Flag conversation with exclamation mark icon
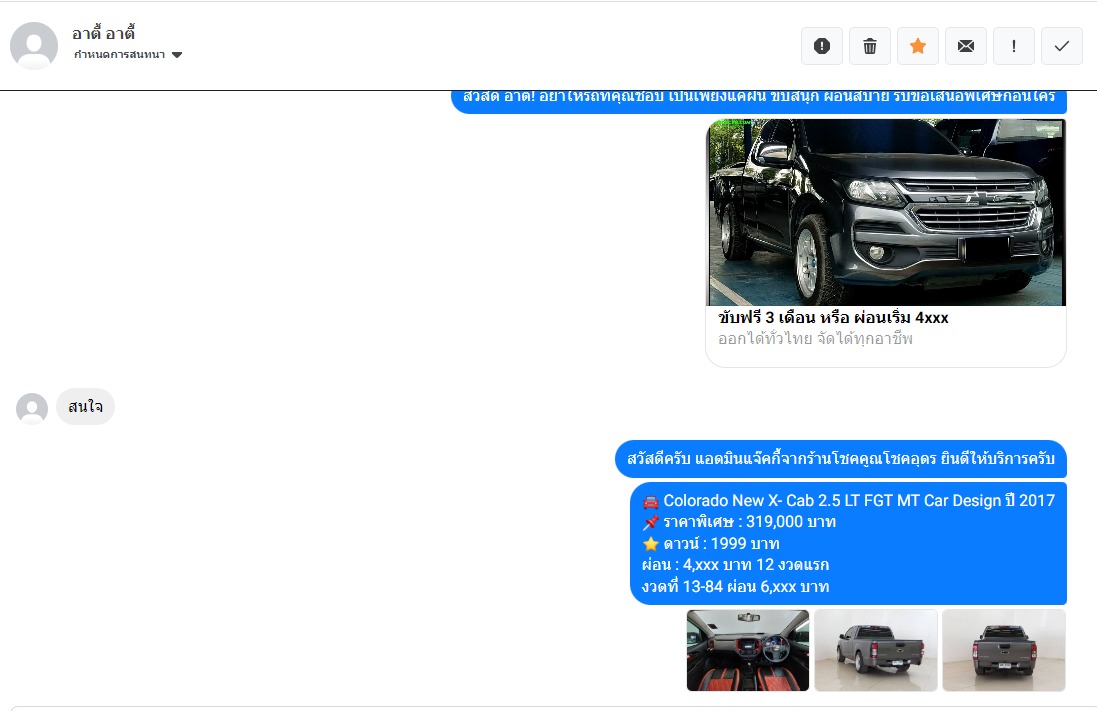The image size is (1097, 711). pos(1014,46)
